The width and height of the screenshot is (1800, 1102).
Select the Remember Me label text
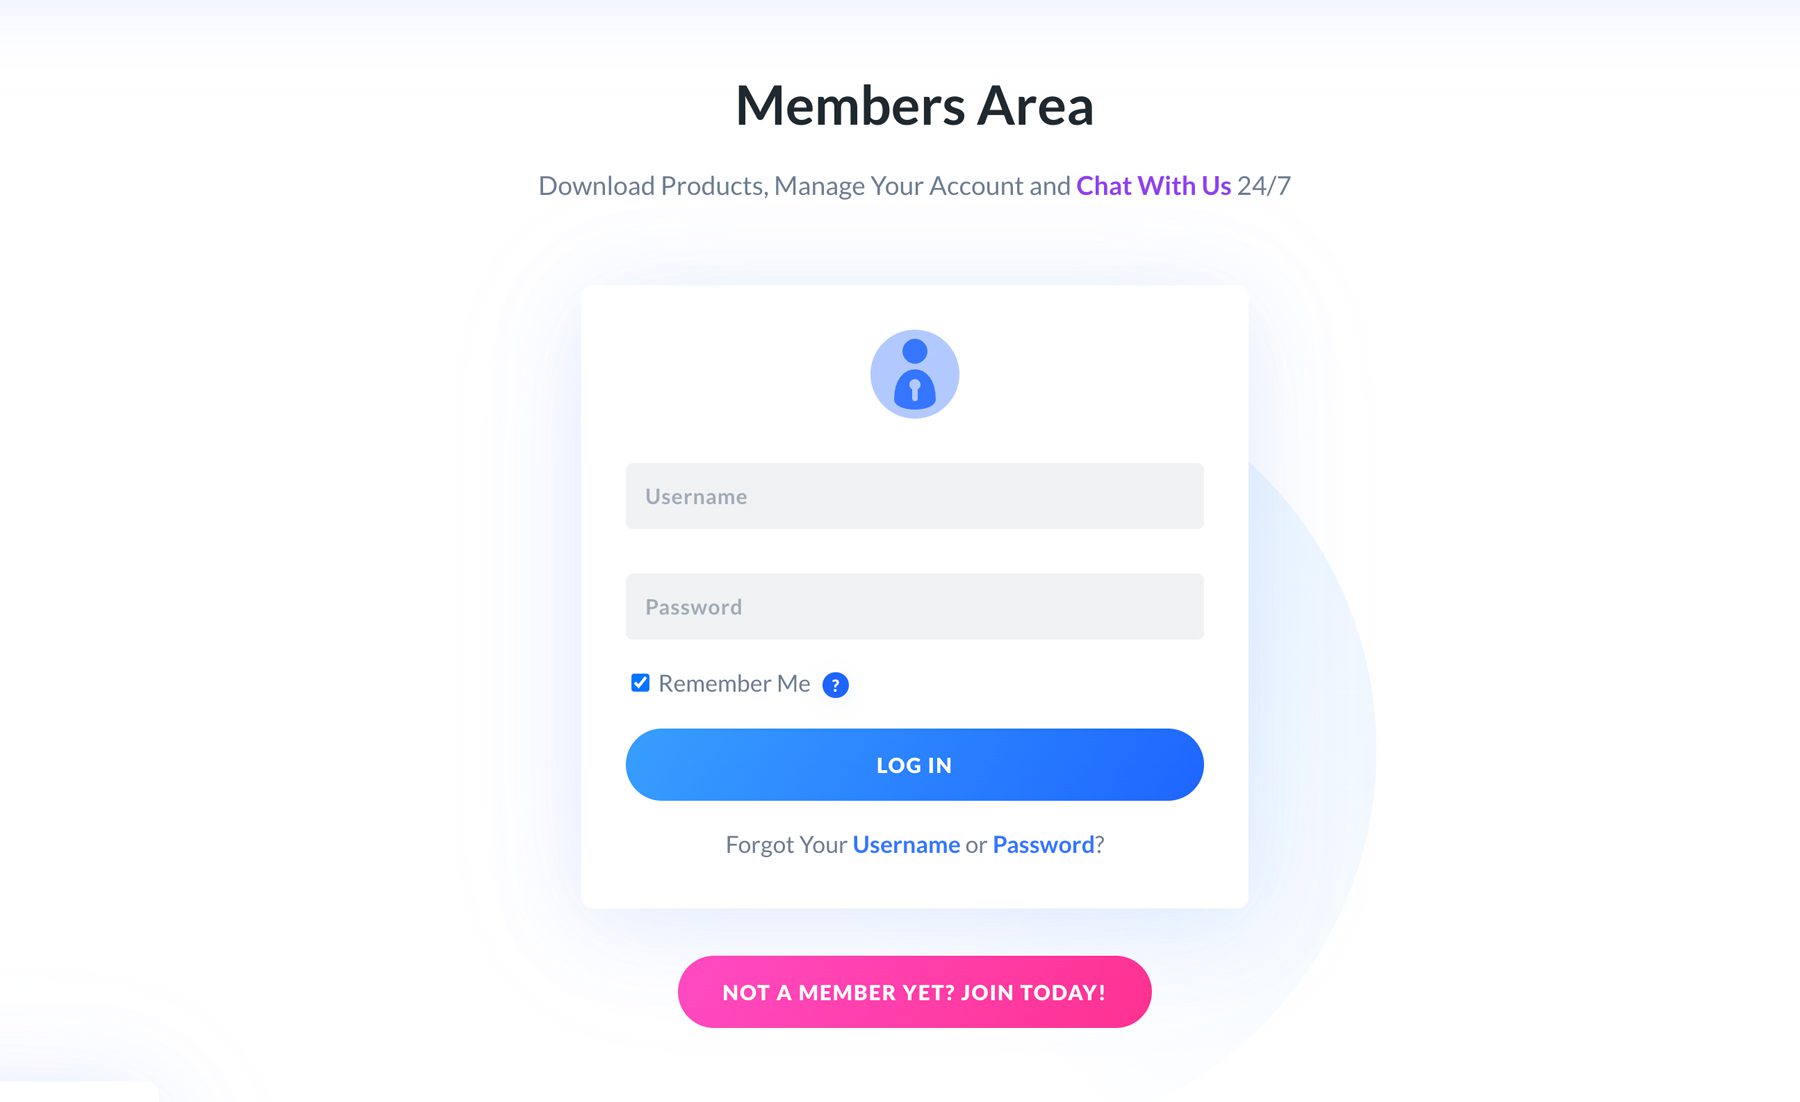733,683
